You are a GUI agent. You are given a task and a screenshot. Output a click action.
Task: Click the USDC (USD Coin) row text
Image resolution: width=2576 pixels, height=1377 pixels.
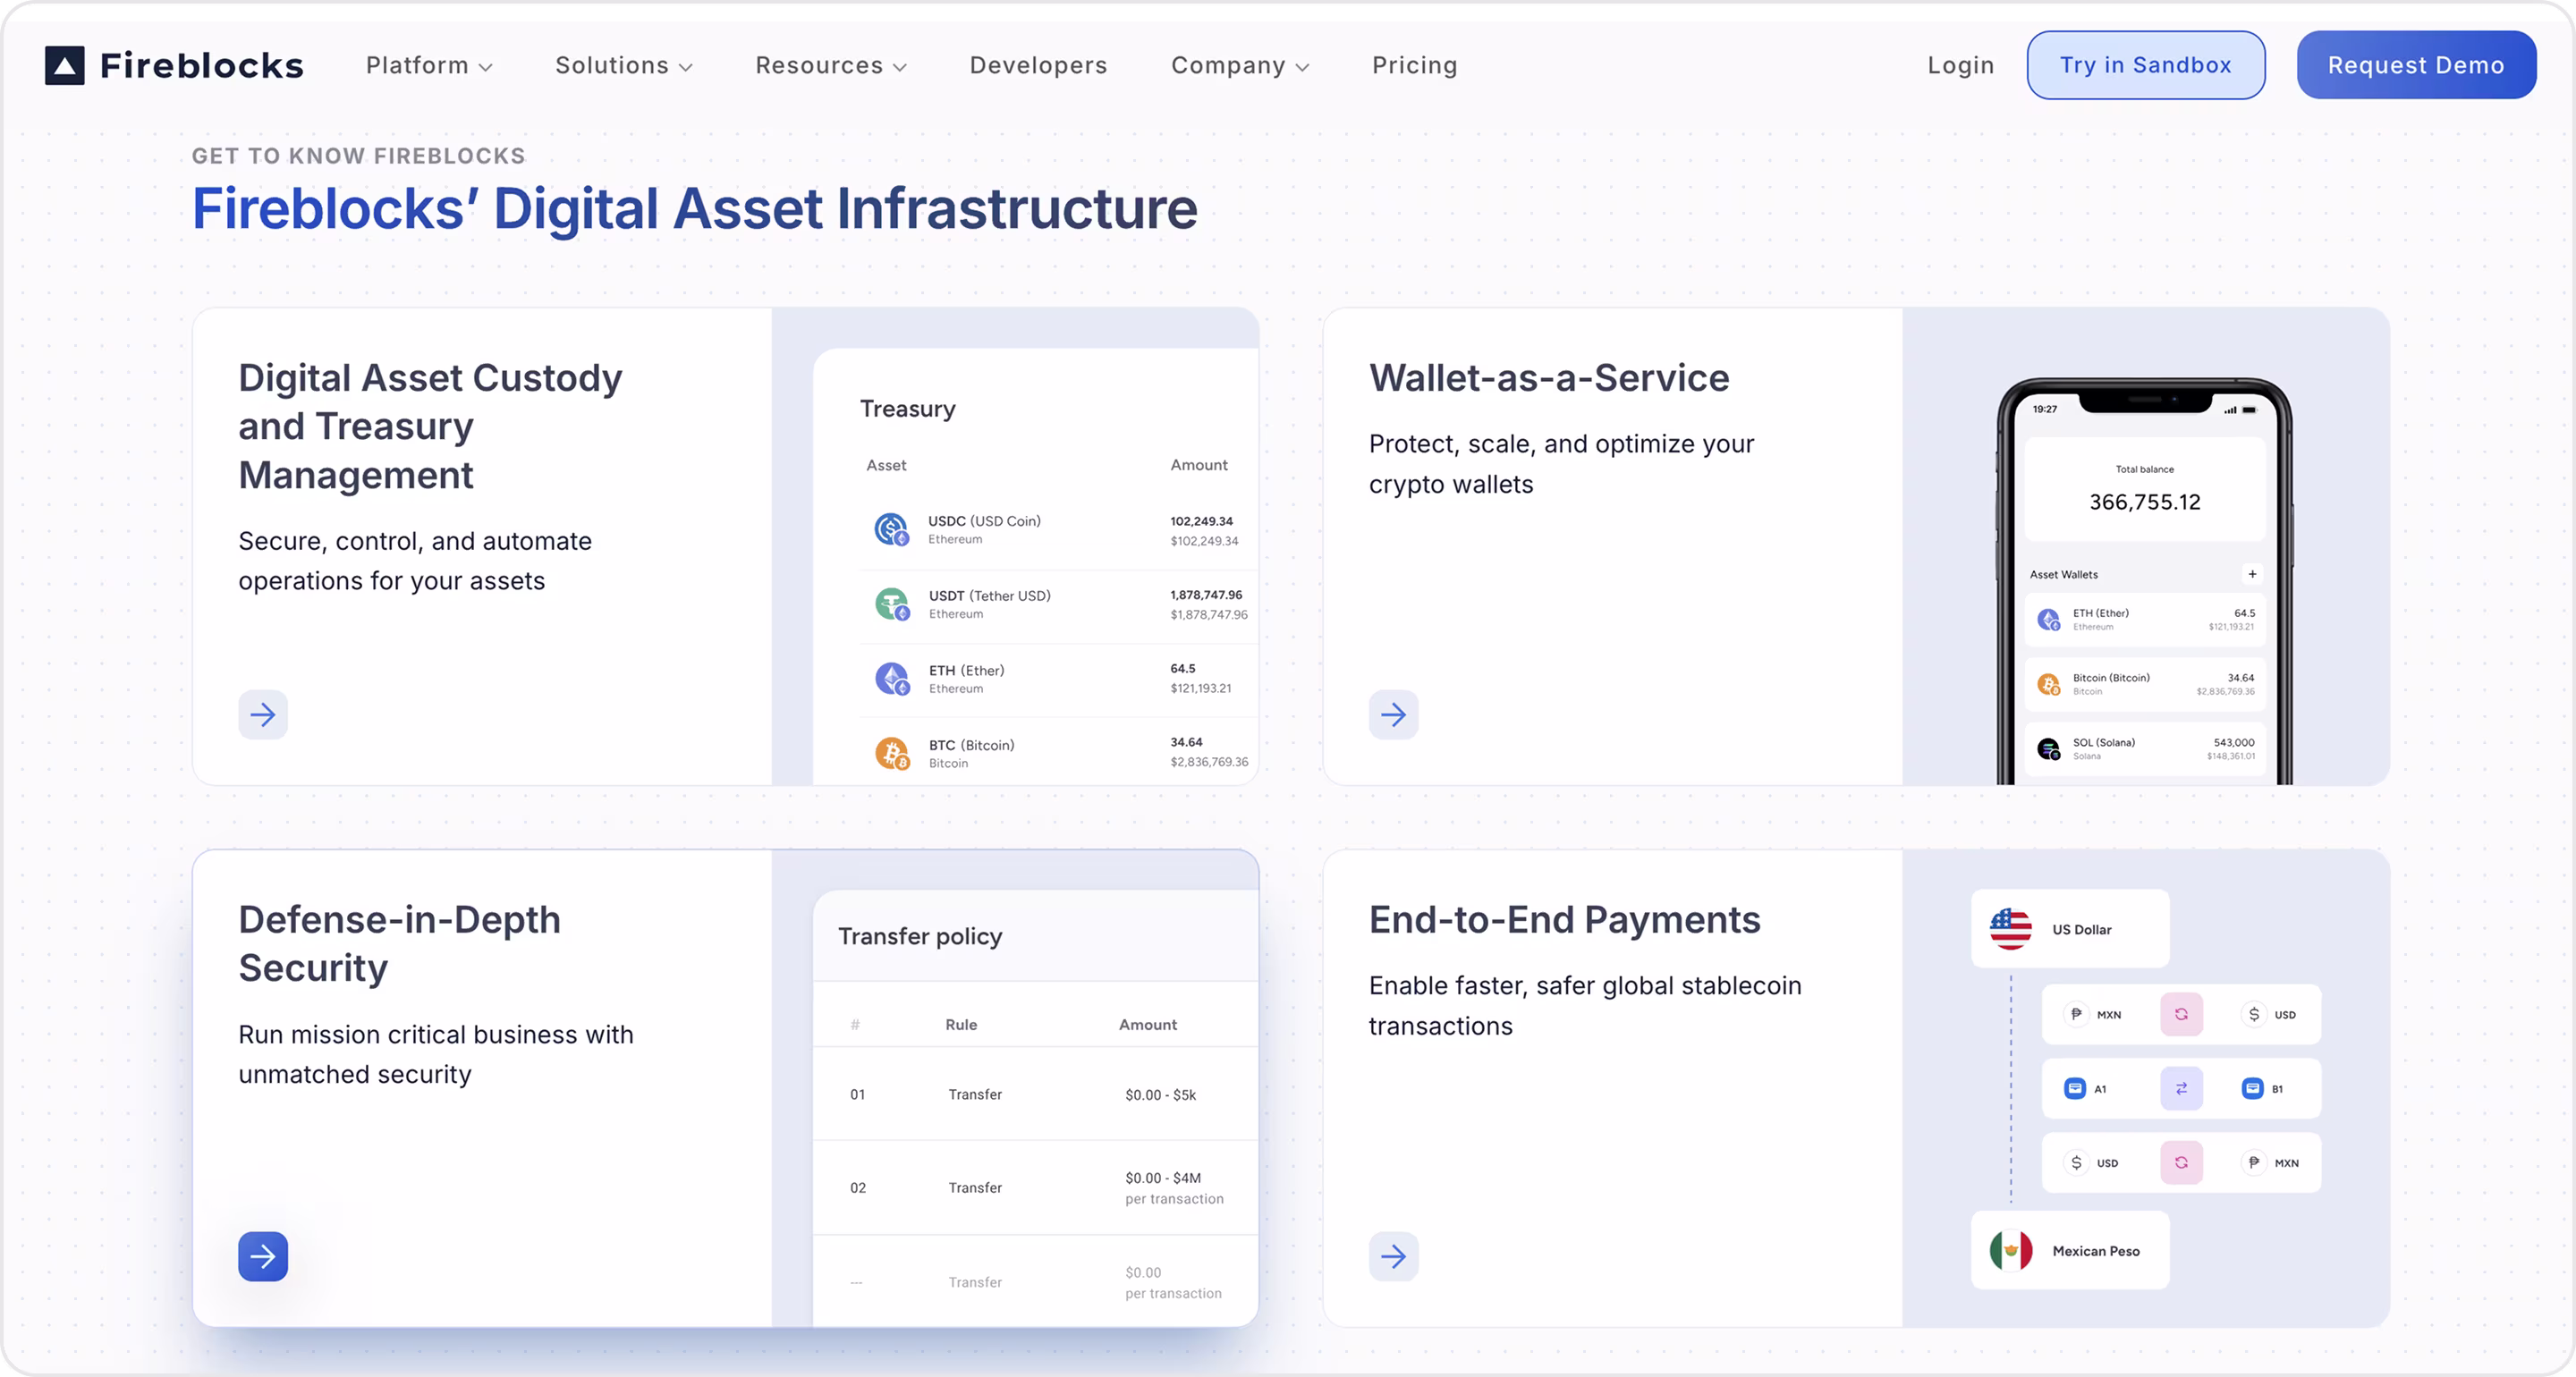pyautogui.click(x=984, y=521)
